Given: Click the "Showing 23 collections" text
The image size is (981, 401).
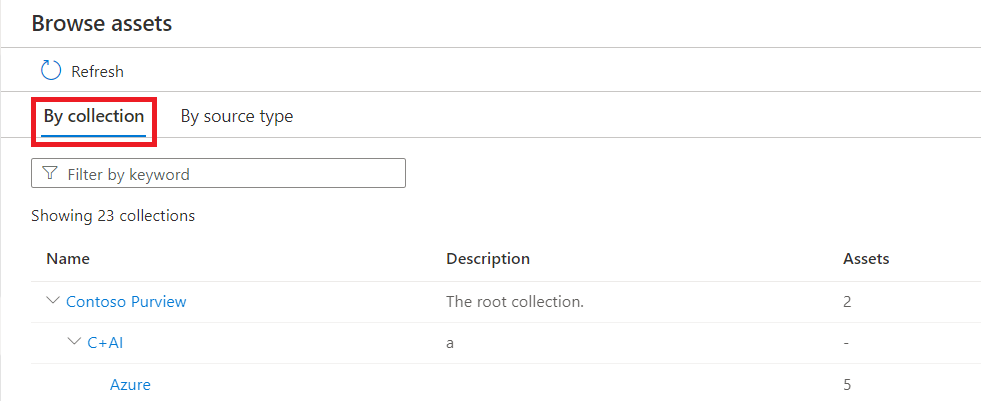Looking at the screenshot, I should click(x=113, y=215).
